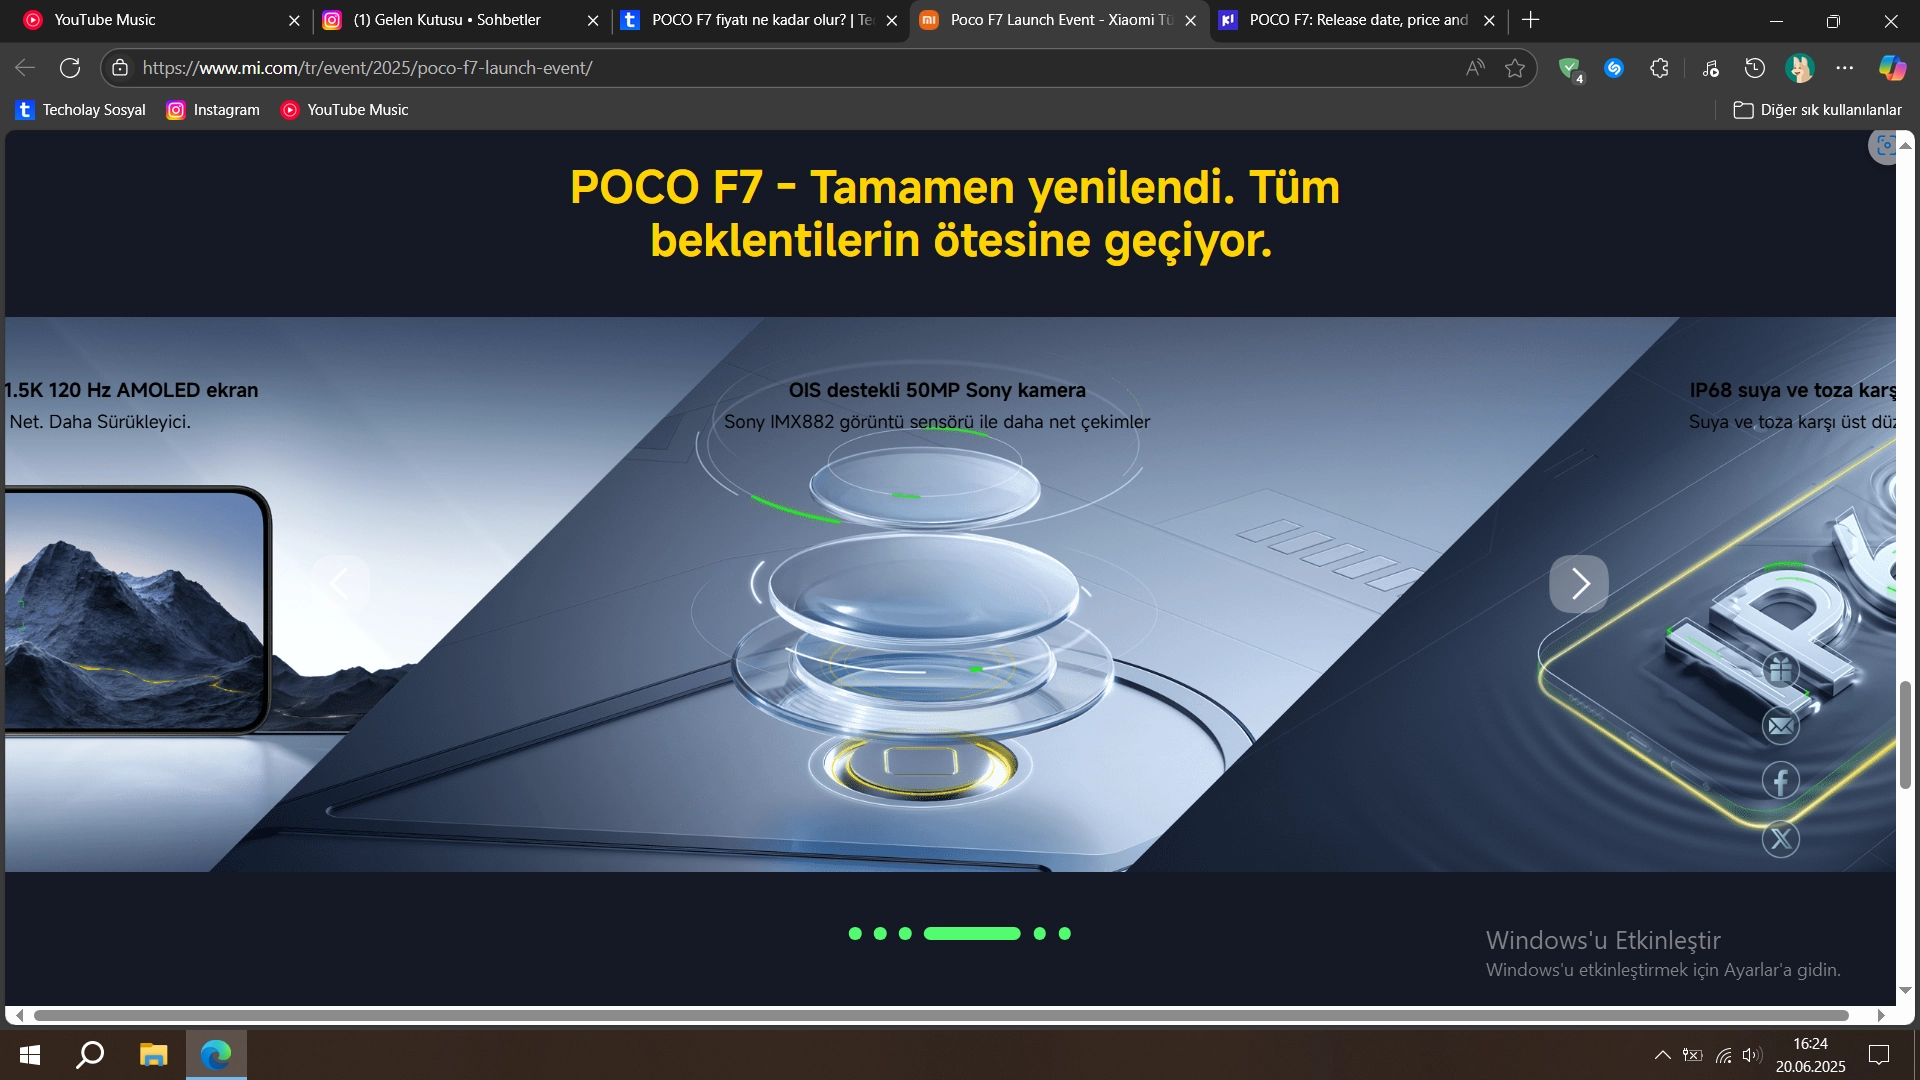Open Windows Start menu
Image resolution: width=1920 pixels, height=1080 pixels.
[30, 1055]
